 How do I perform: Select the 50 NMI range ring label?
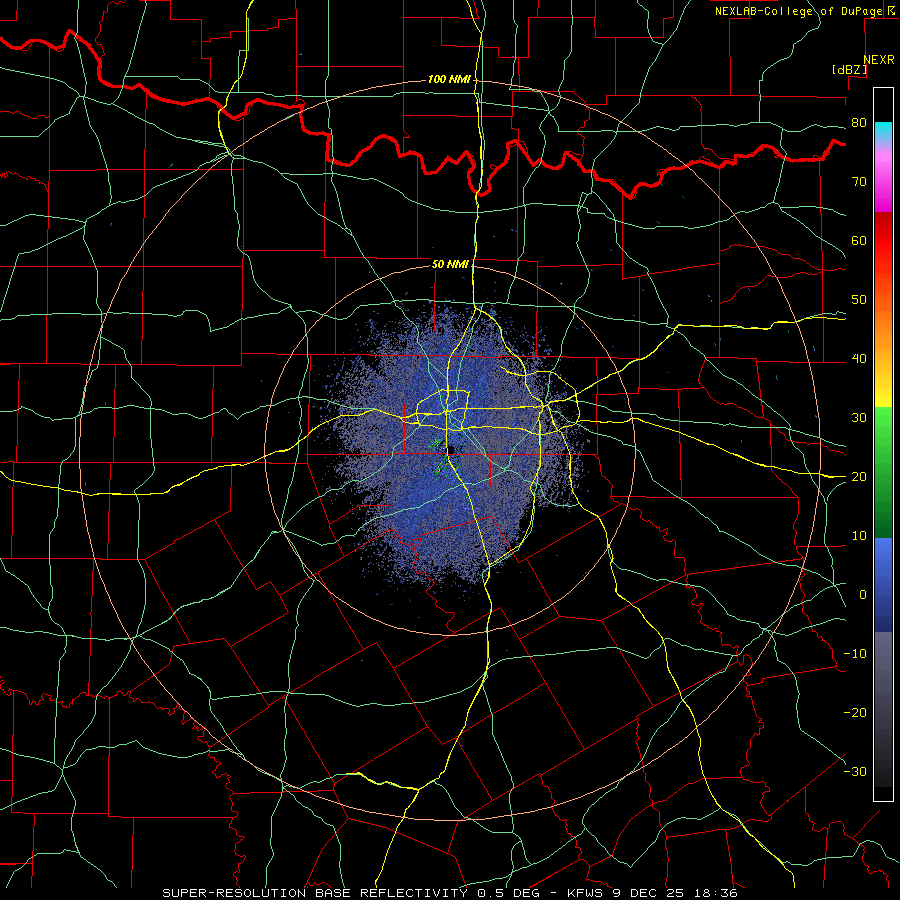pos(450,264)
